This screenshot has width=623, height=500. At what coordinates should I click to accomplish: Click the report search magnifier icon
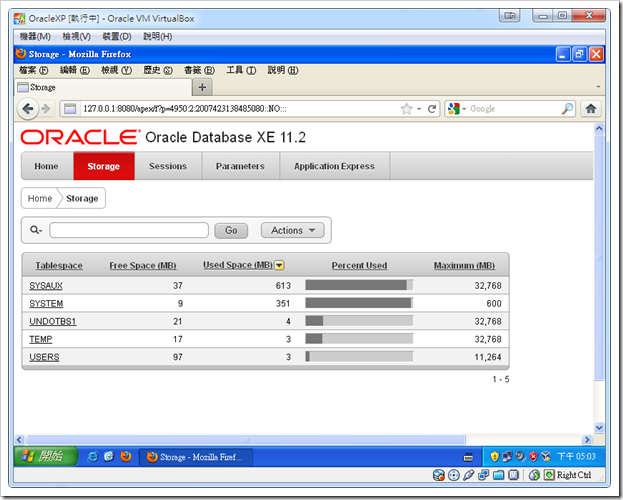(35, 230)
